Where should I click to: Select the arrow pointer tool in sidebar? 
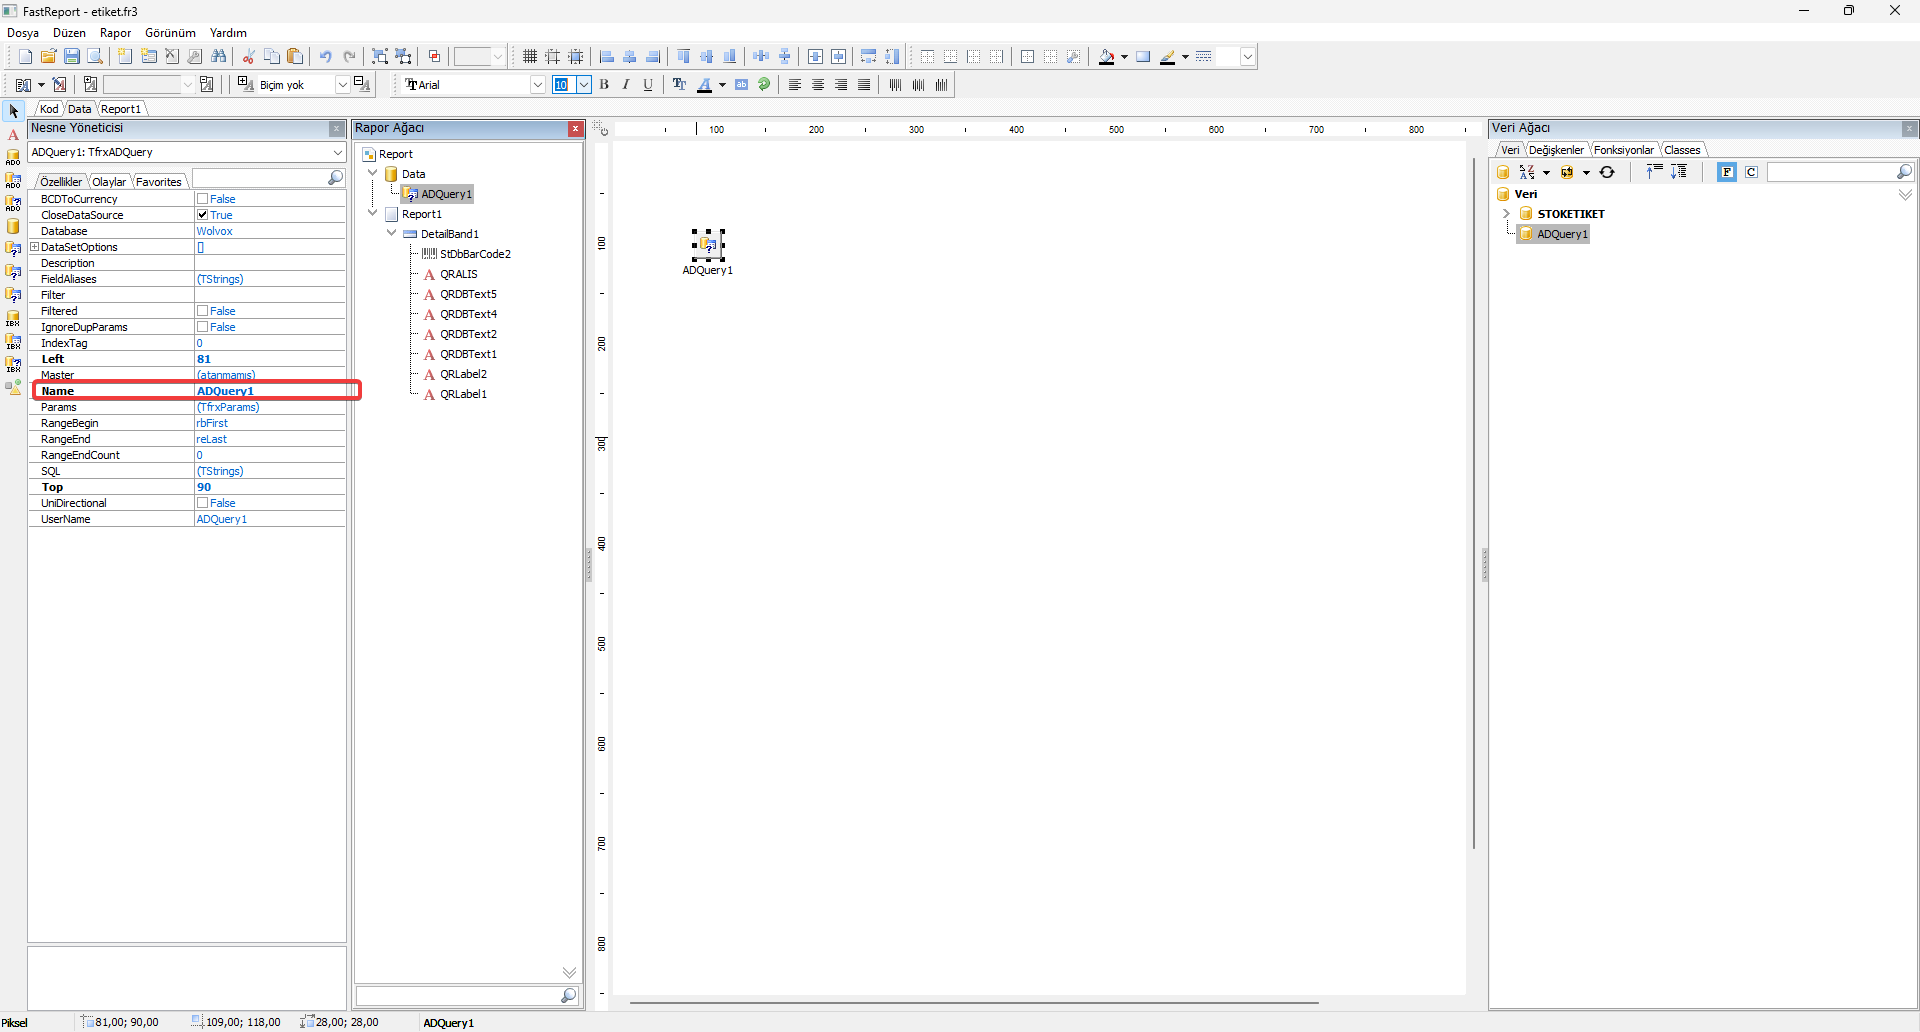tap(13, 111)
